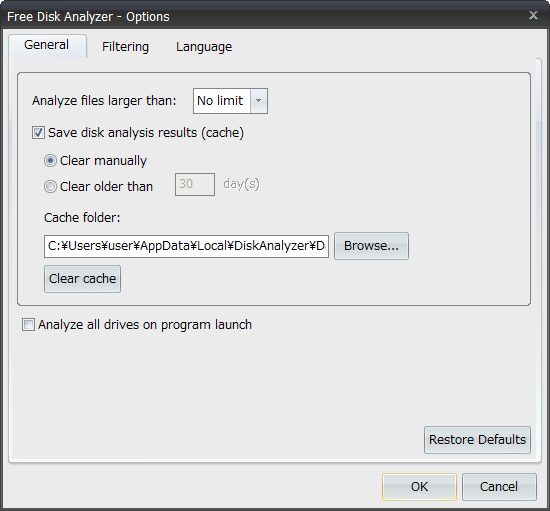Select the General tab
The width and height of the screenshot is (550, 511).
coord(47,46)
